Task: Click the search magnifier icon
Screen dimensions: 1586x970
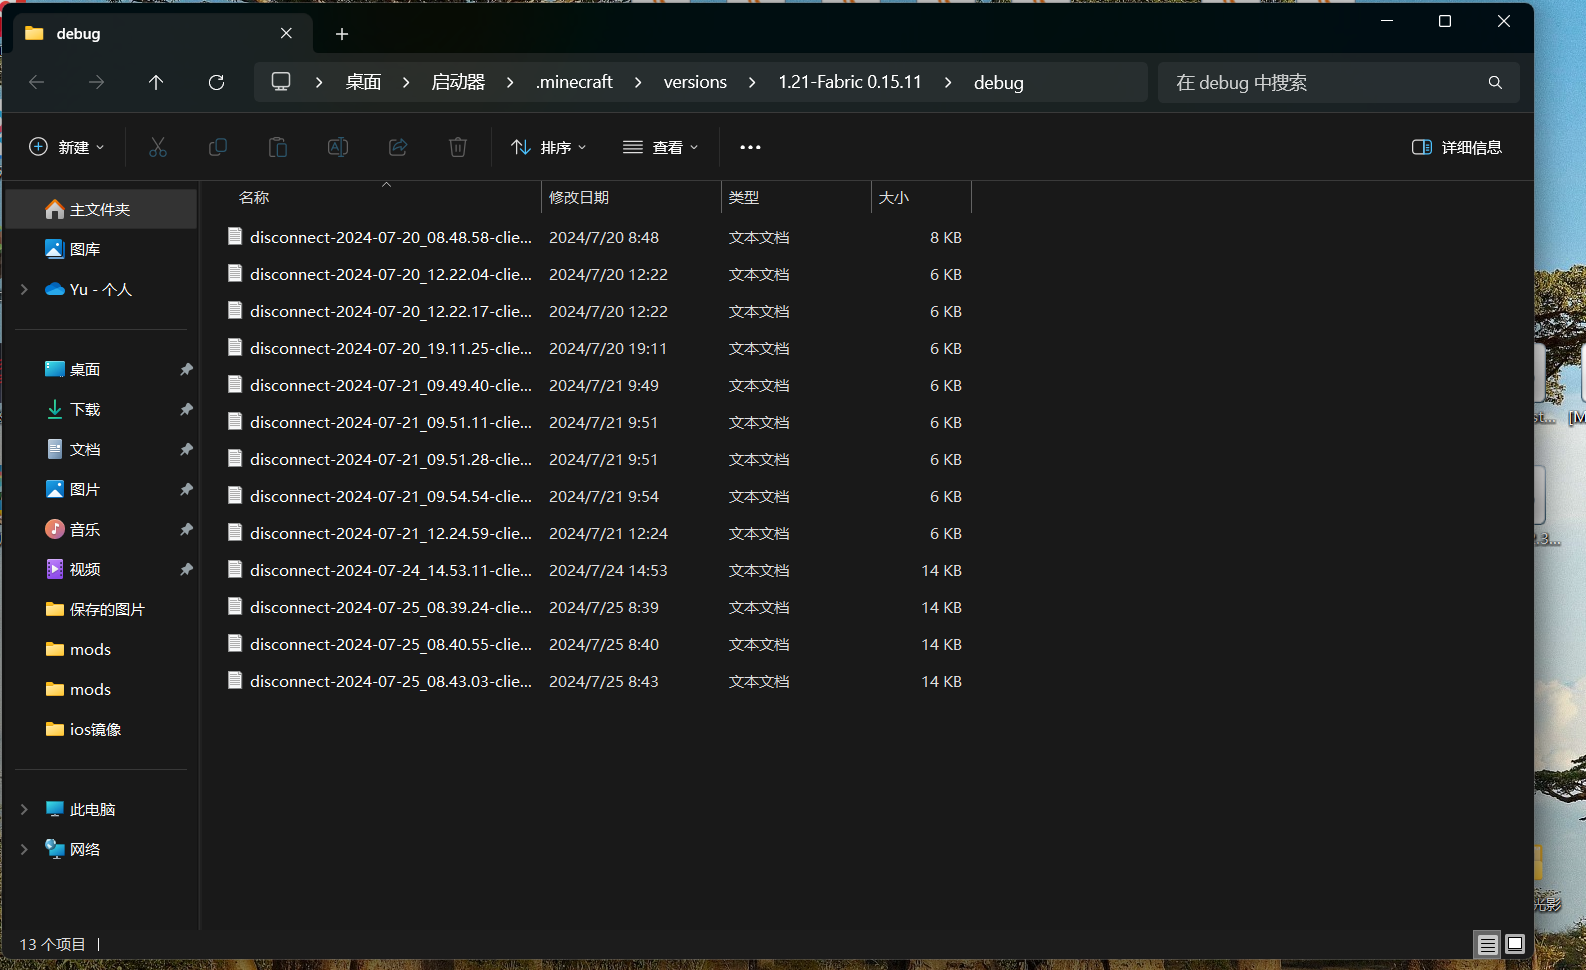Action: [1495, 82]
